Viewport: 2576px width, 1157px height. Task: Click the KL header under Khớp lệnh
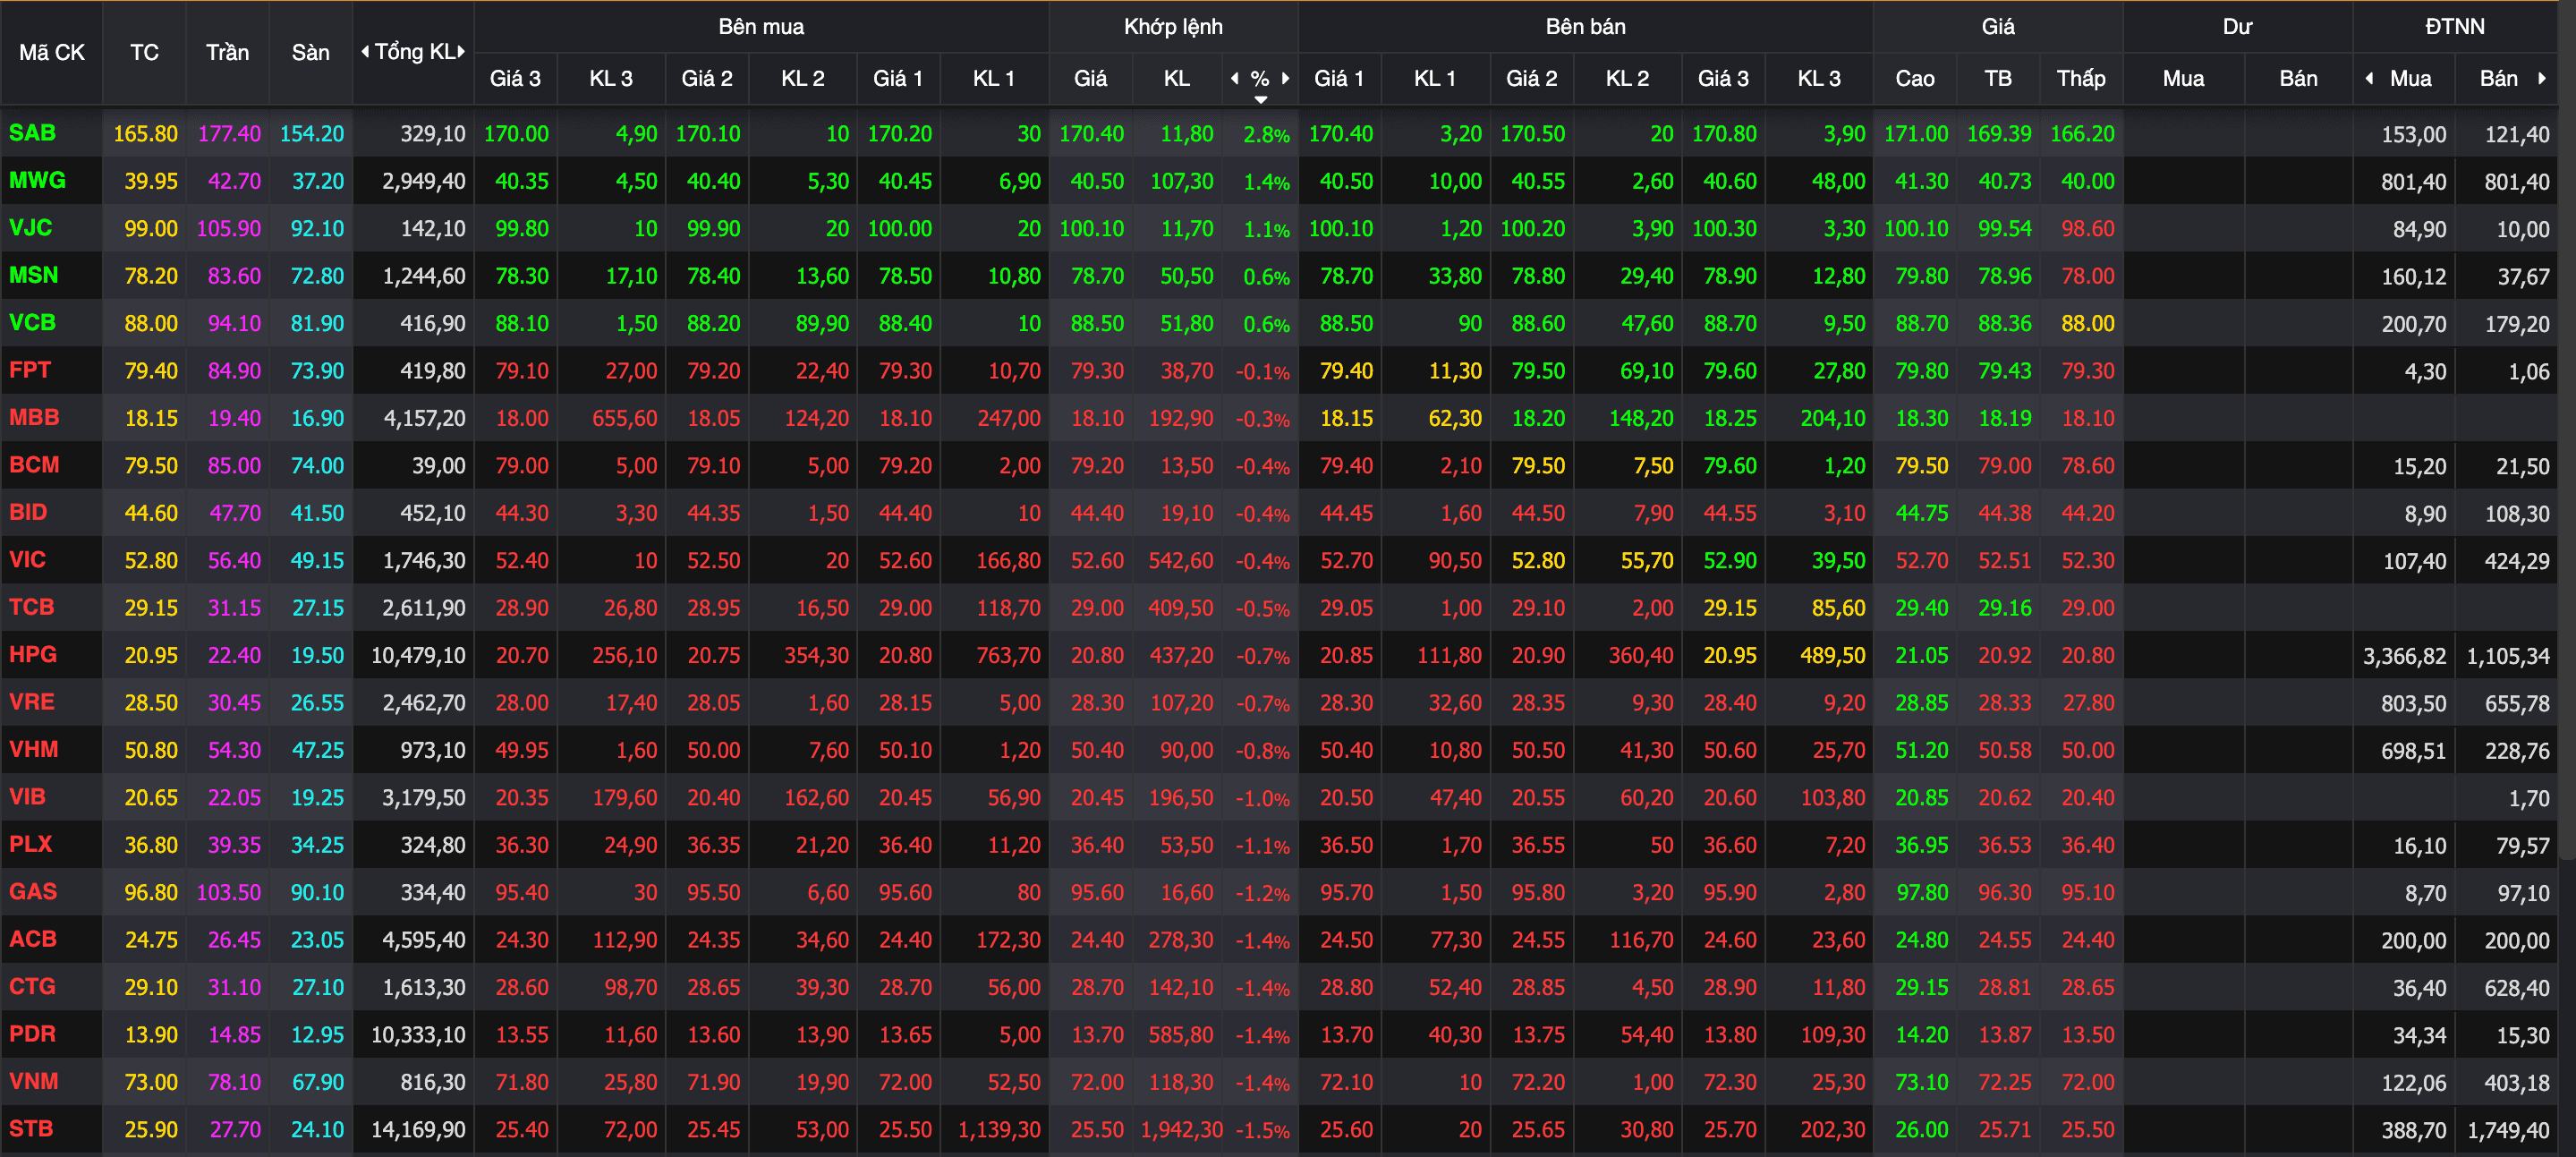[x=1176, y=78]
